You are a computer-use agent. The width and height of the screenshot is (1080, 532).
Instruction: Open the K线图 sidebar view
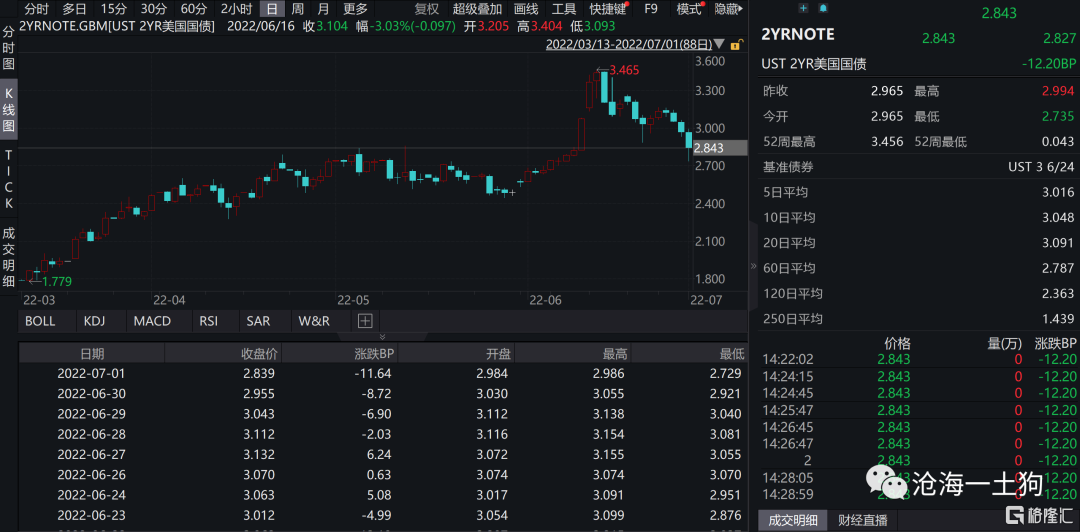point(9,109)
